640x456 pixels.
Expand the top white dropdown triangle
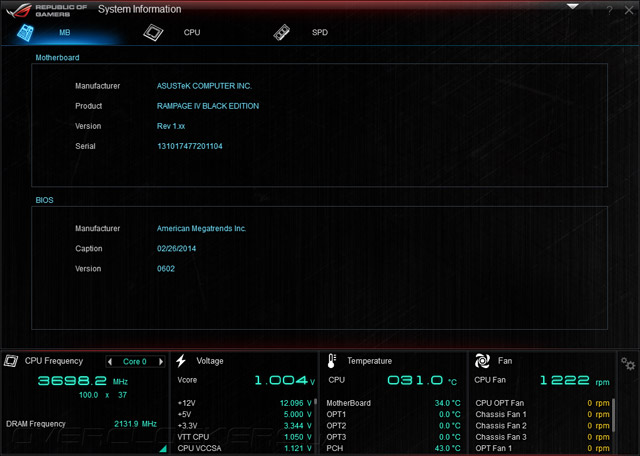[573, 7]
